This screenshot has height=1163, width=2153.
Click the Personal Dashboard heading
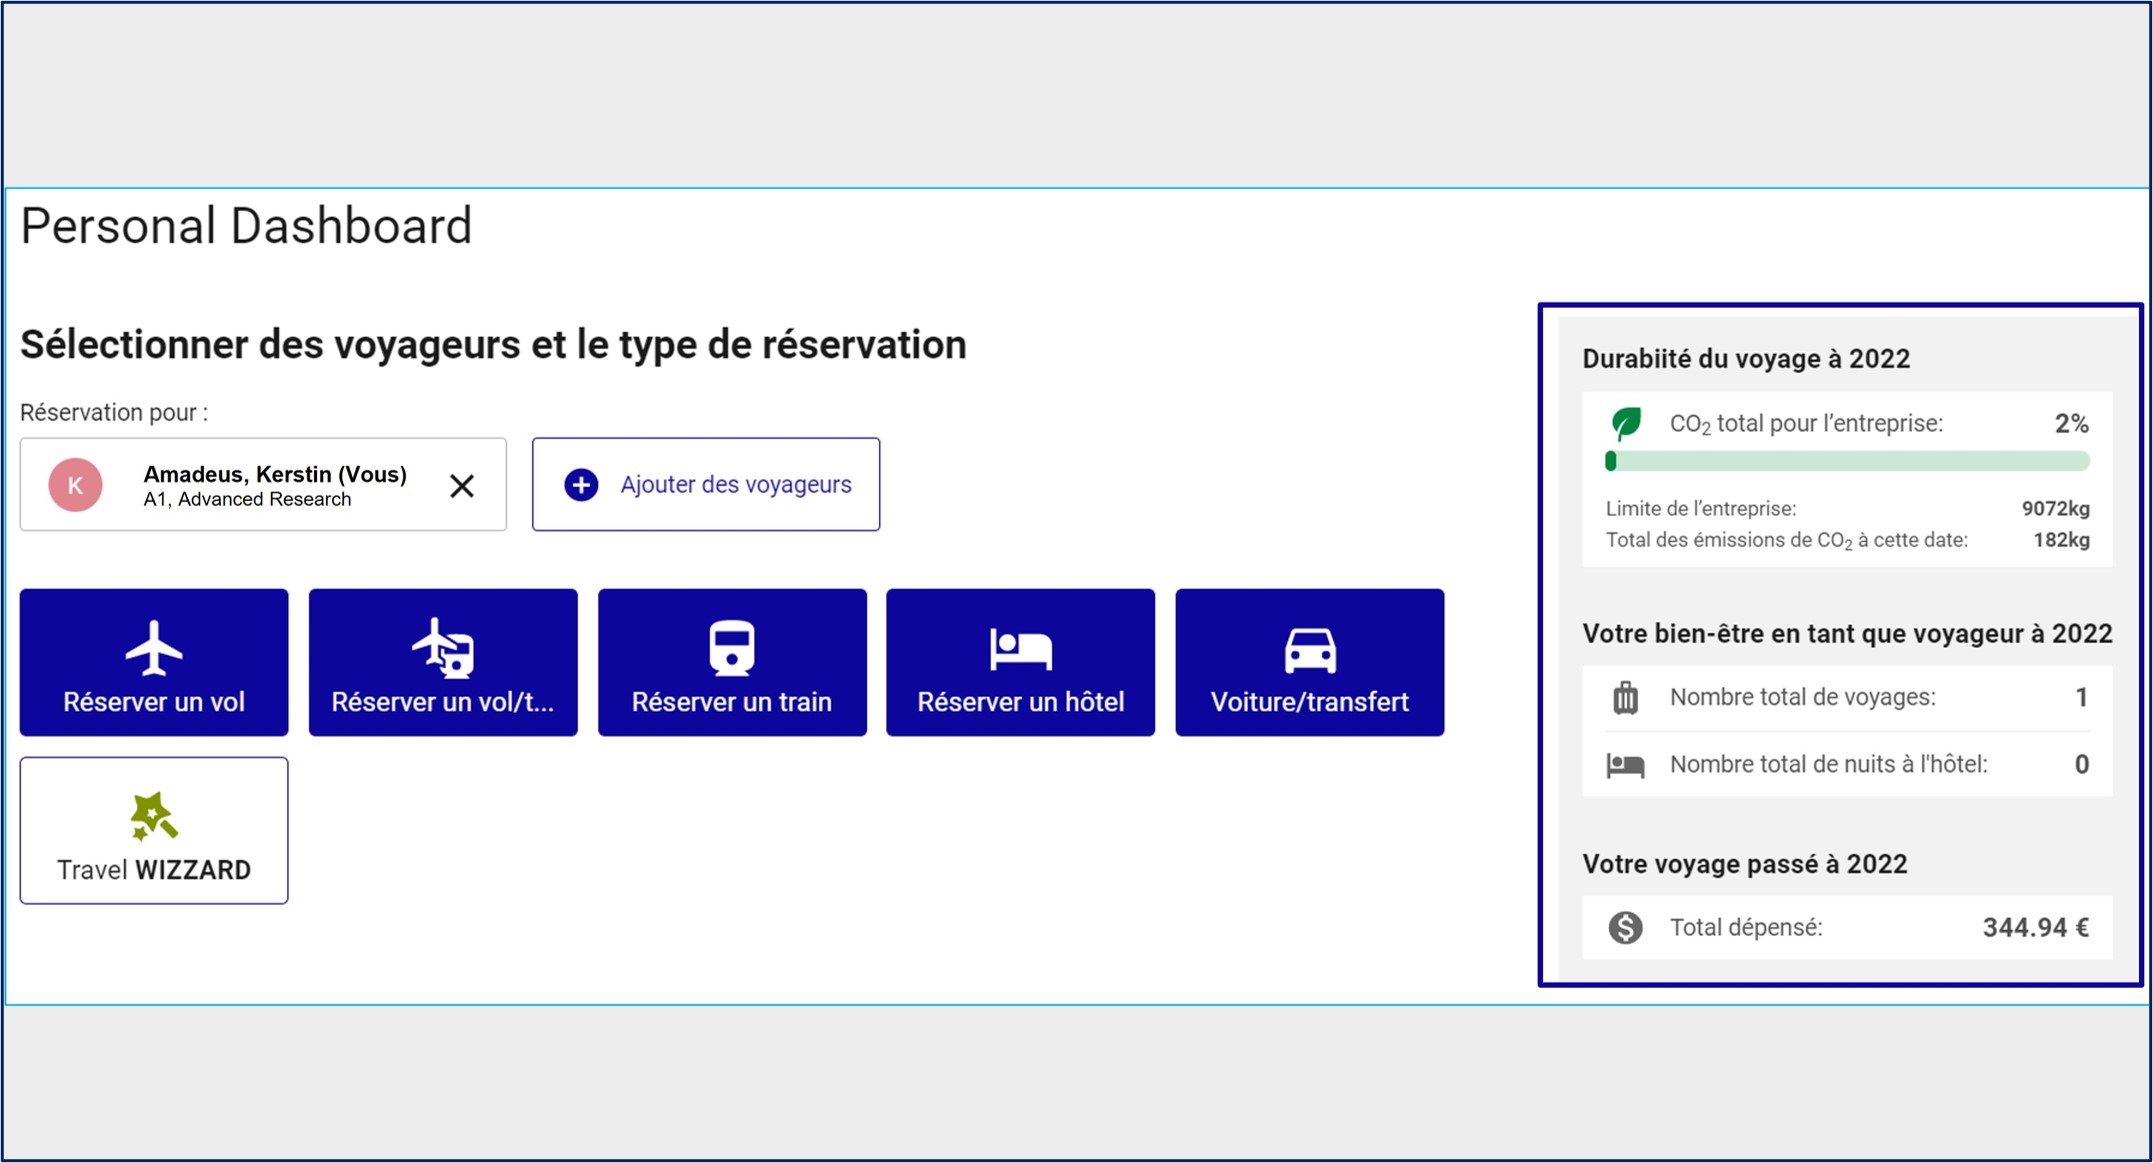click(x=246, y=226)
